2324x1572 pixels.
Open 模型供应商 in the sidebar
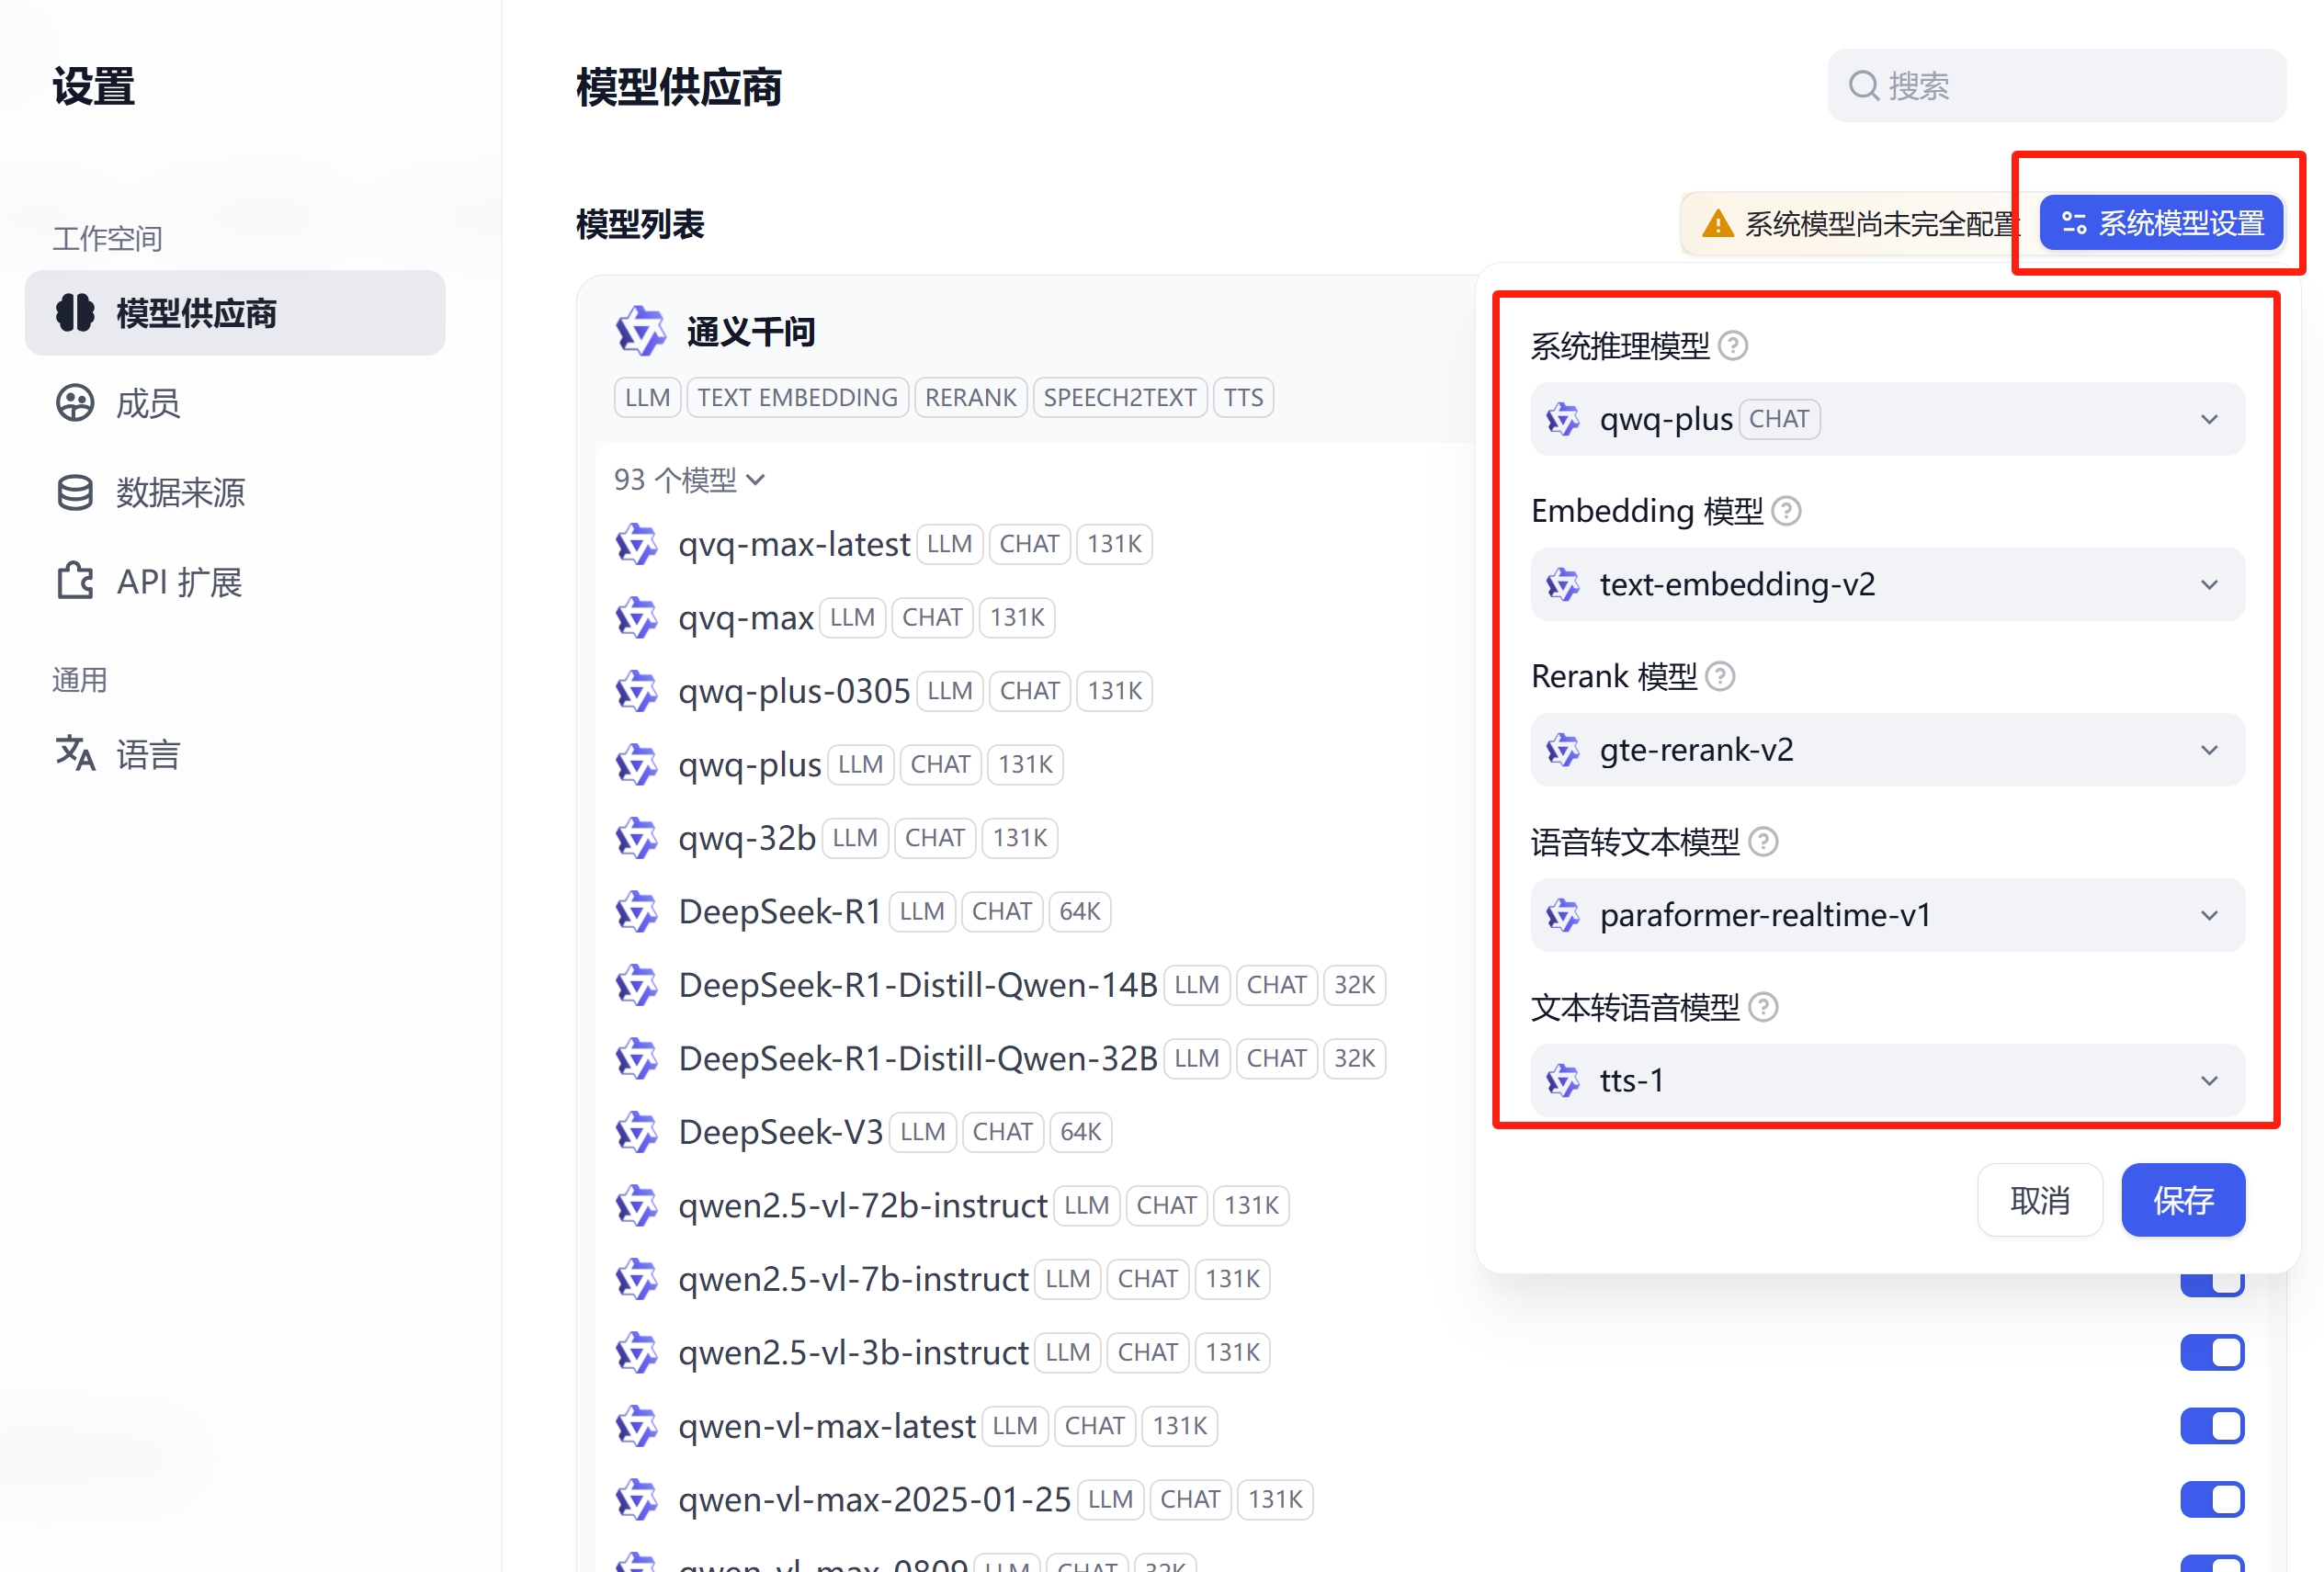[x=235, y=313]
